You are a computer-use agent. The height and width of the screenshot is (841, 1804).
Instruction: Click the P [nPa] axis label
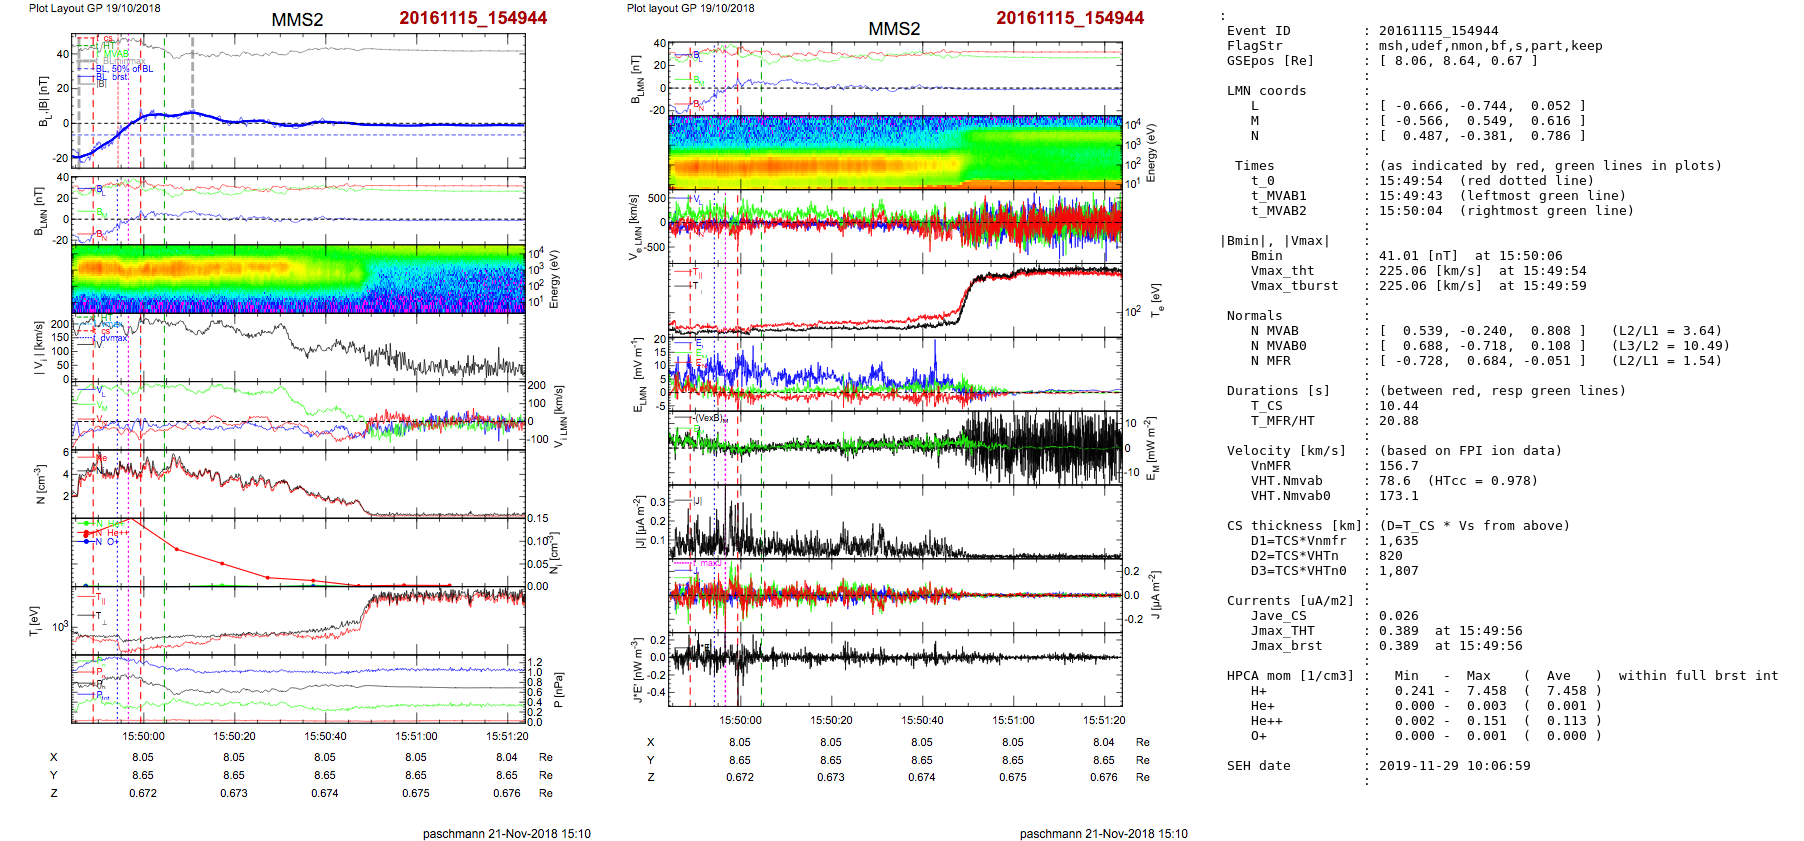558,690
